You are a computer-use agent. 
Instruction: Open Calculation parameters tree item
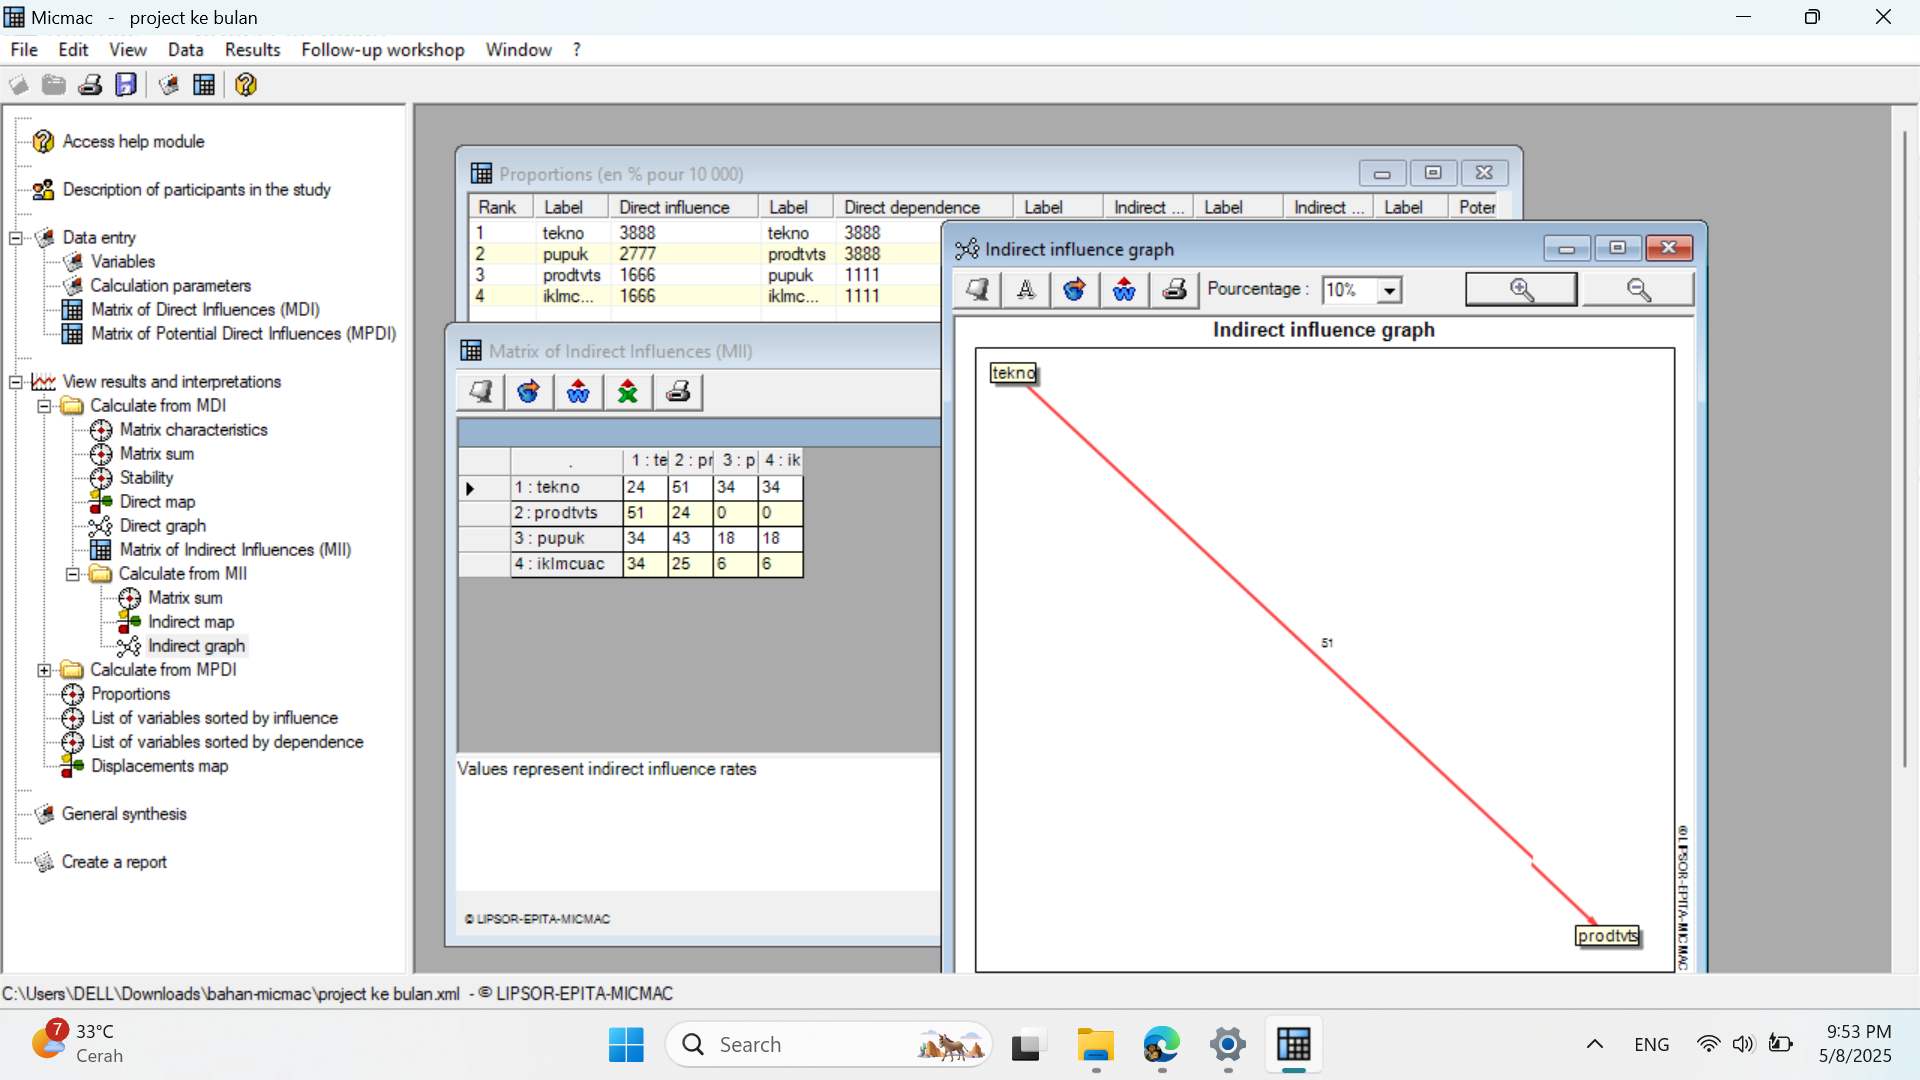click(x=171, y=286)
